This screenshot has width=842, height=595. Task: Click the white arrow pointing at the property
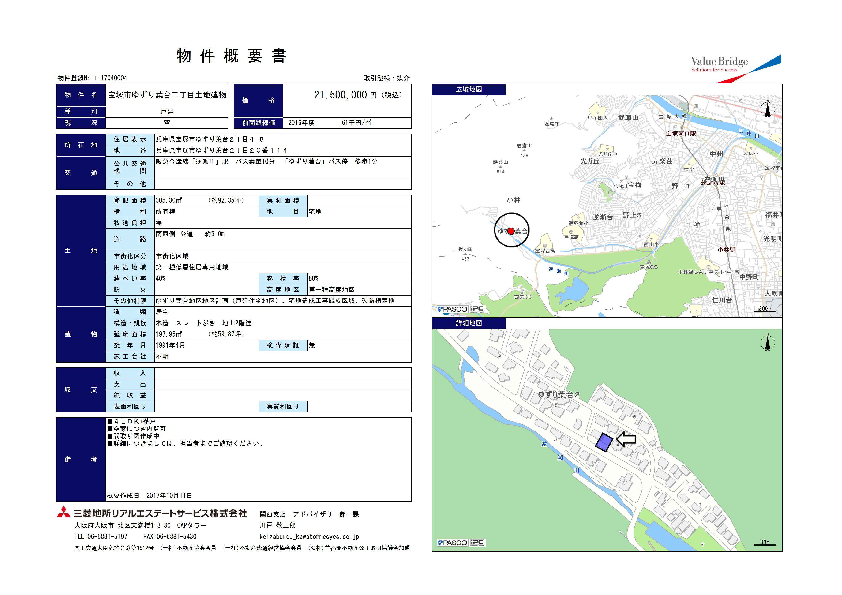(626, 439)
